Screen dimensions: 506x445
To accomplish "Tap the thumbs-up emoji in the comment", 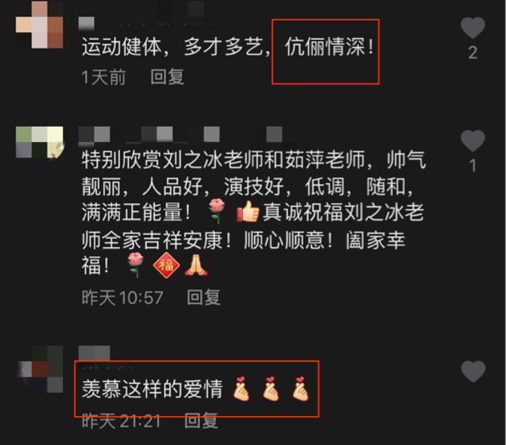I will point(248,211).
